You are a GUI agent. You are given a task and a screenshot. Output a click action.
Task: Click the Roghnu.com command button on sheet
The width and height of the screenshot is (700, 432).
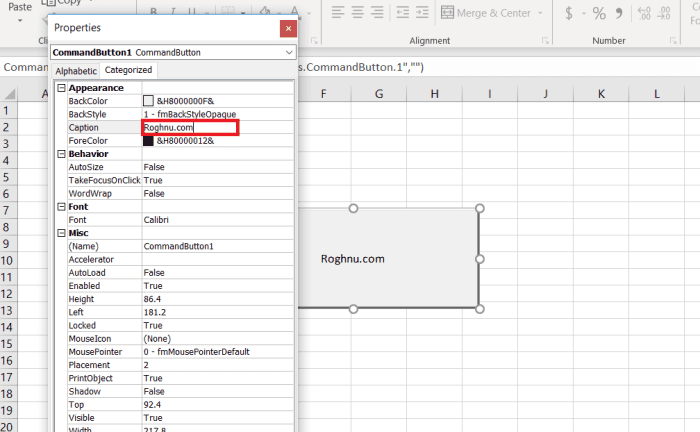pyautogui.click(x=388, y=259)
